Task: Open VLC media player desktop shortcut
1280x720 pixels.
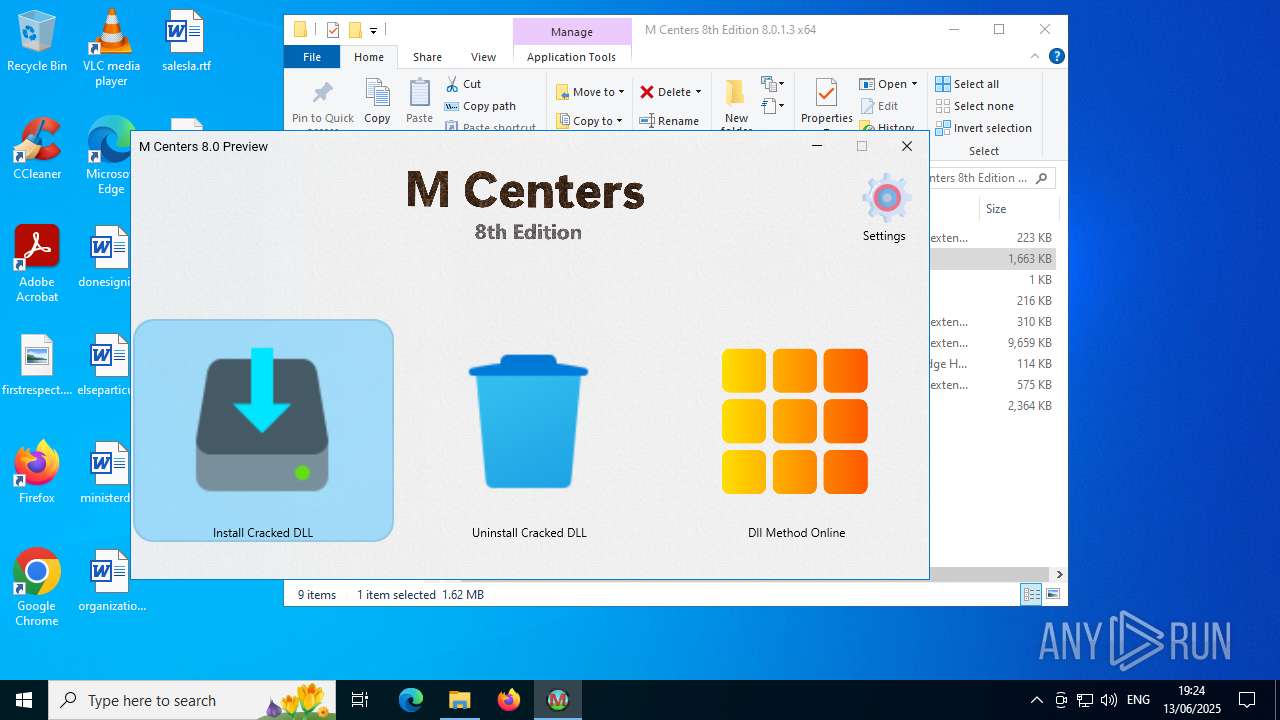Action: pos(111,47)
